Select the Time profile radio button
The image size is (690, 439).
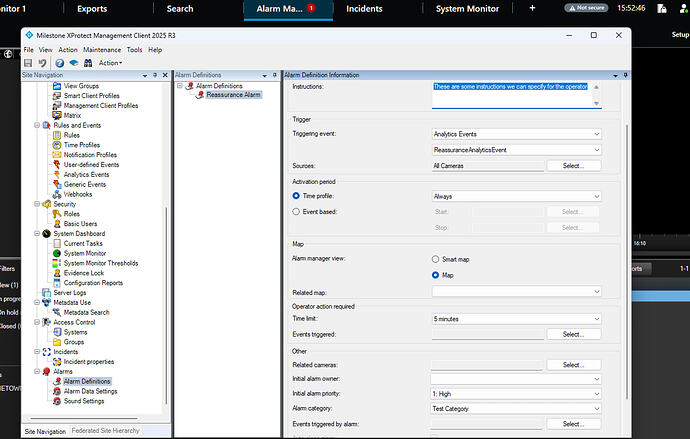point(296,196)
